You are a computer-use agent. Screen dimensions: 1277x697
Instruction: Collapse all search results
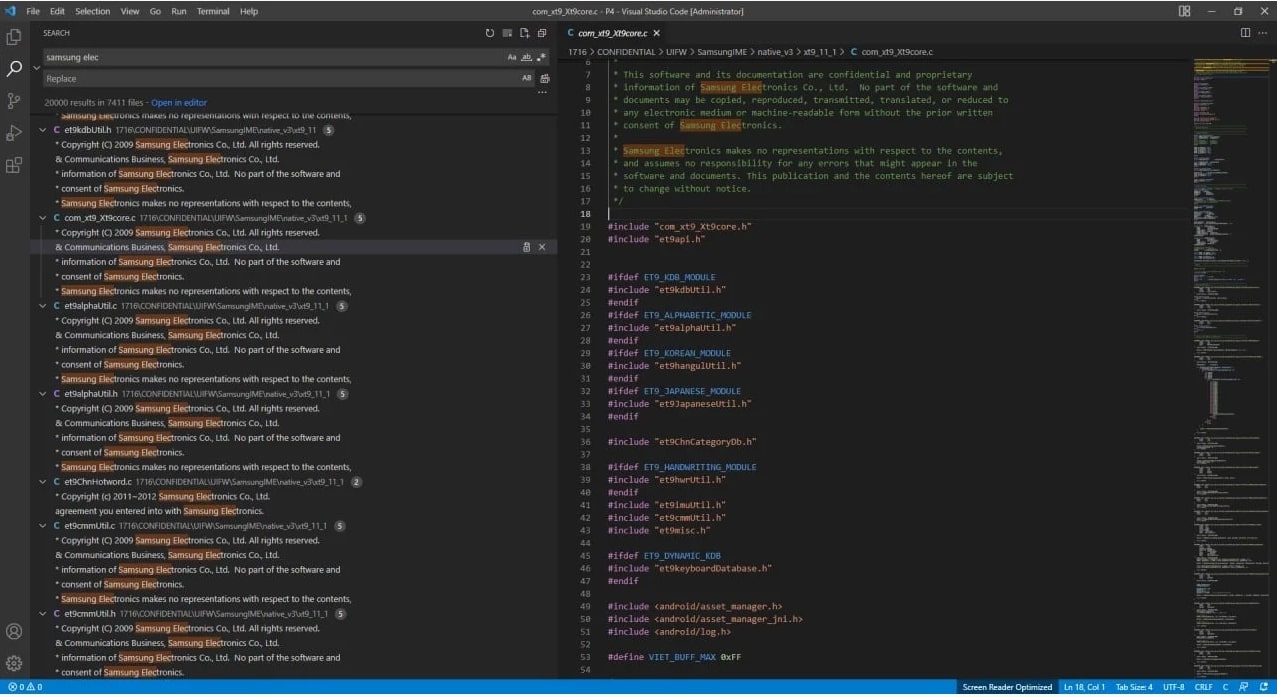pos(541,33)
